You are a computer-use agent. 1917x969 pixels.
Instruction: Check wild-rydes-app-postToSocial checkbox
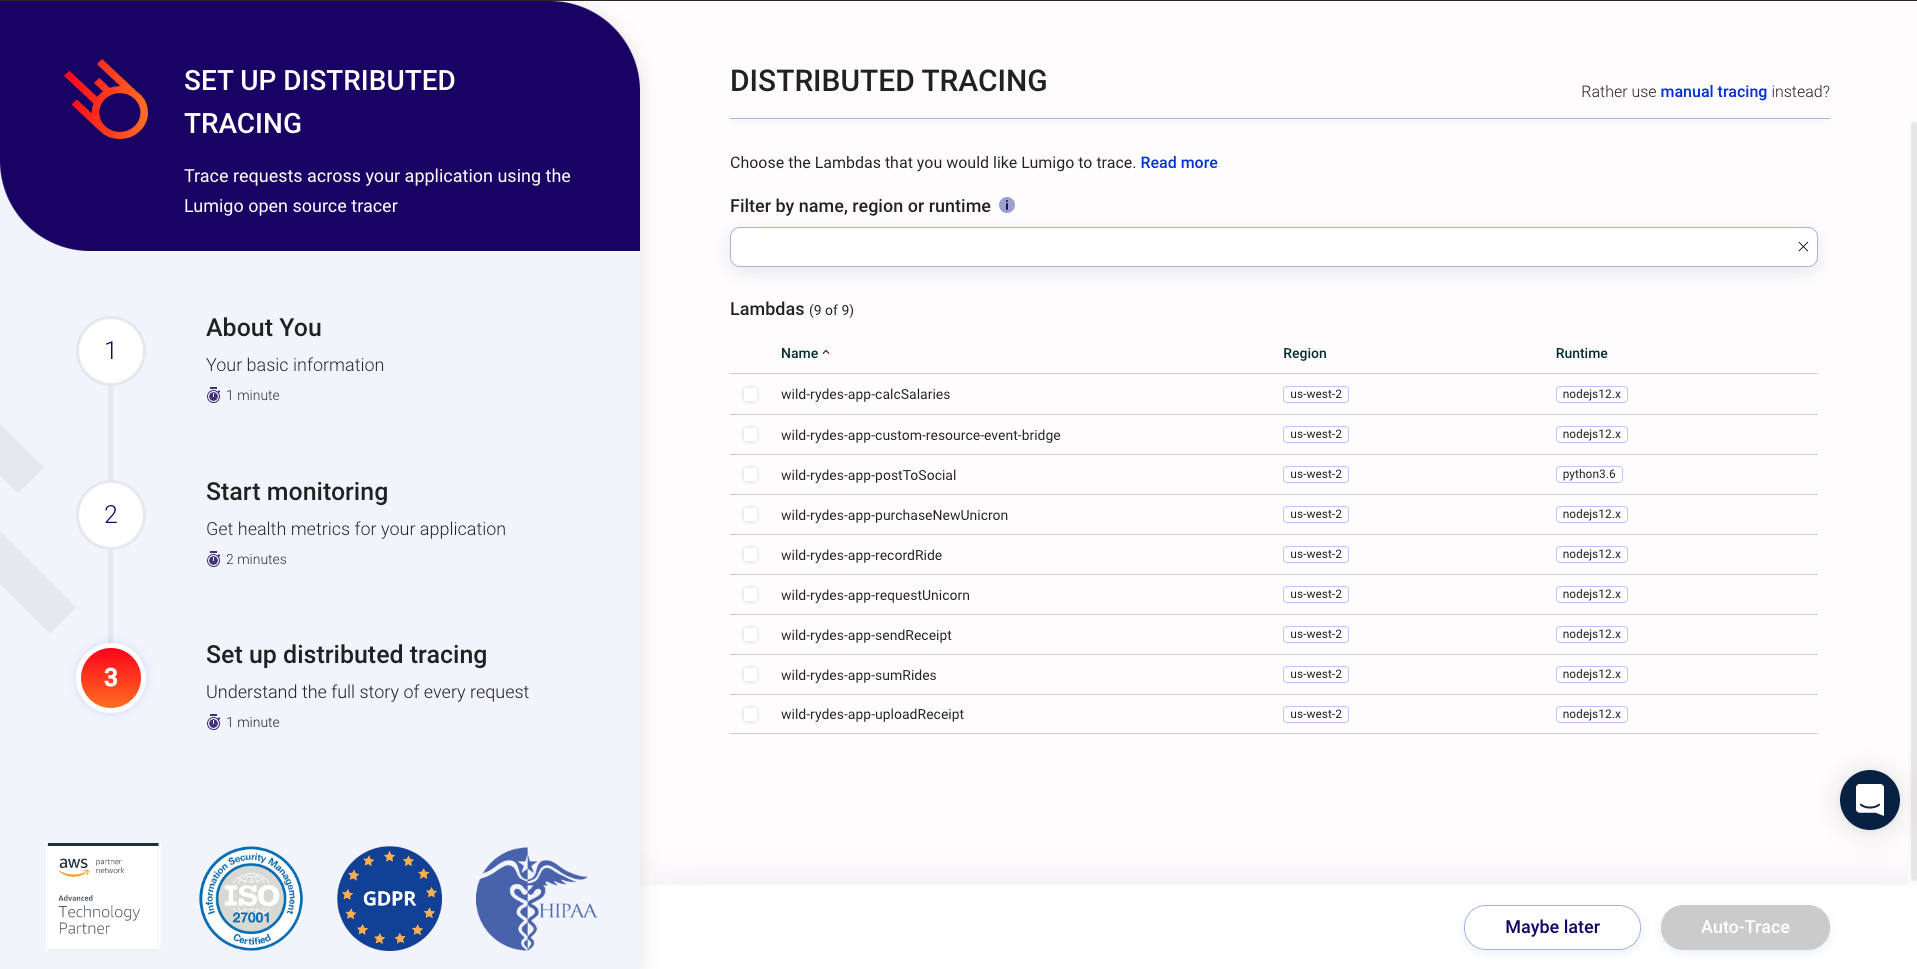point(750,474)
